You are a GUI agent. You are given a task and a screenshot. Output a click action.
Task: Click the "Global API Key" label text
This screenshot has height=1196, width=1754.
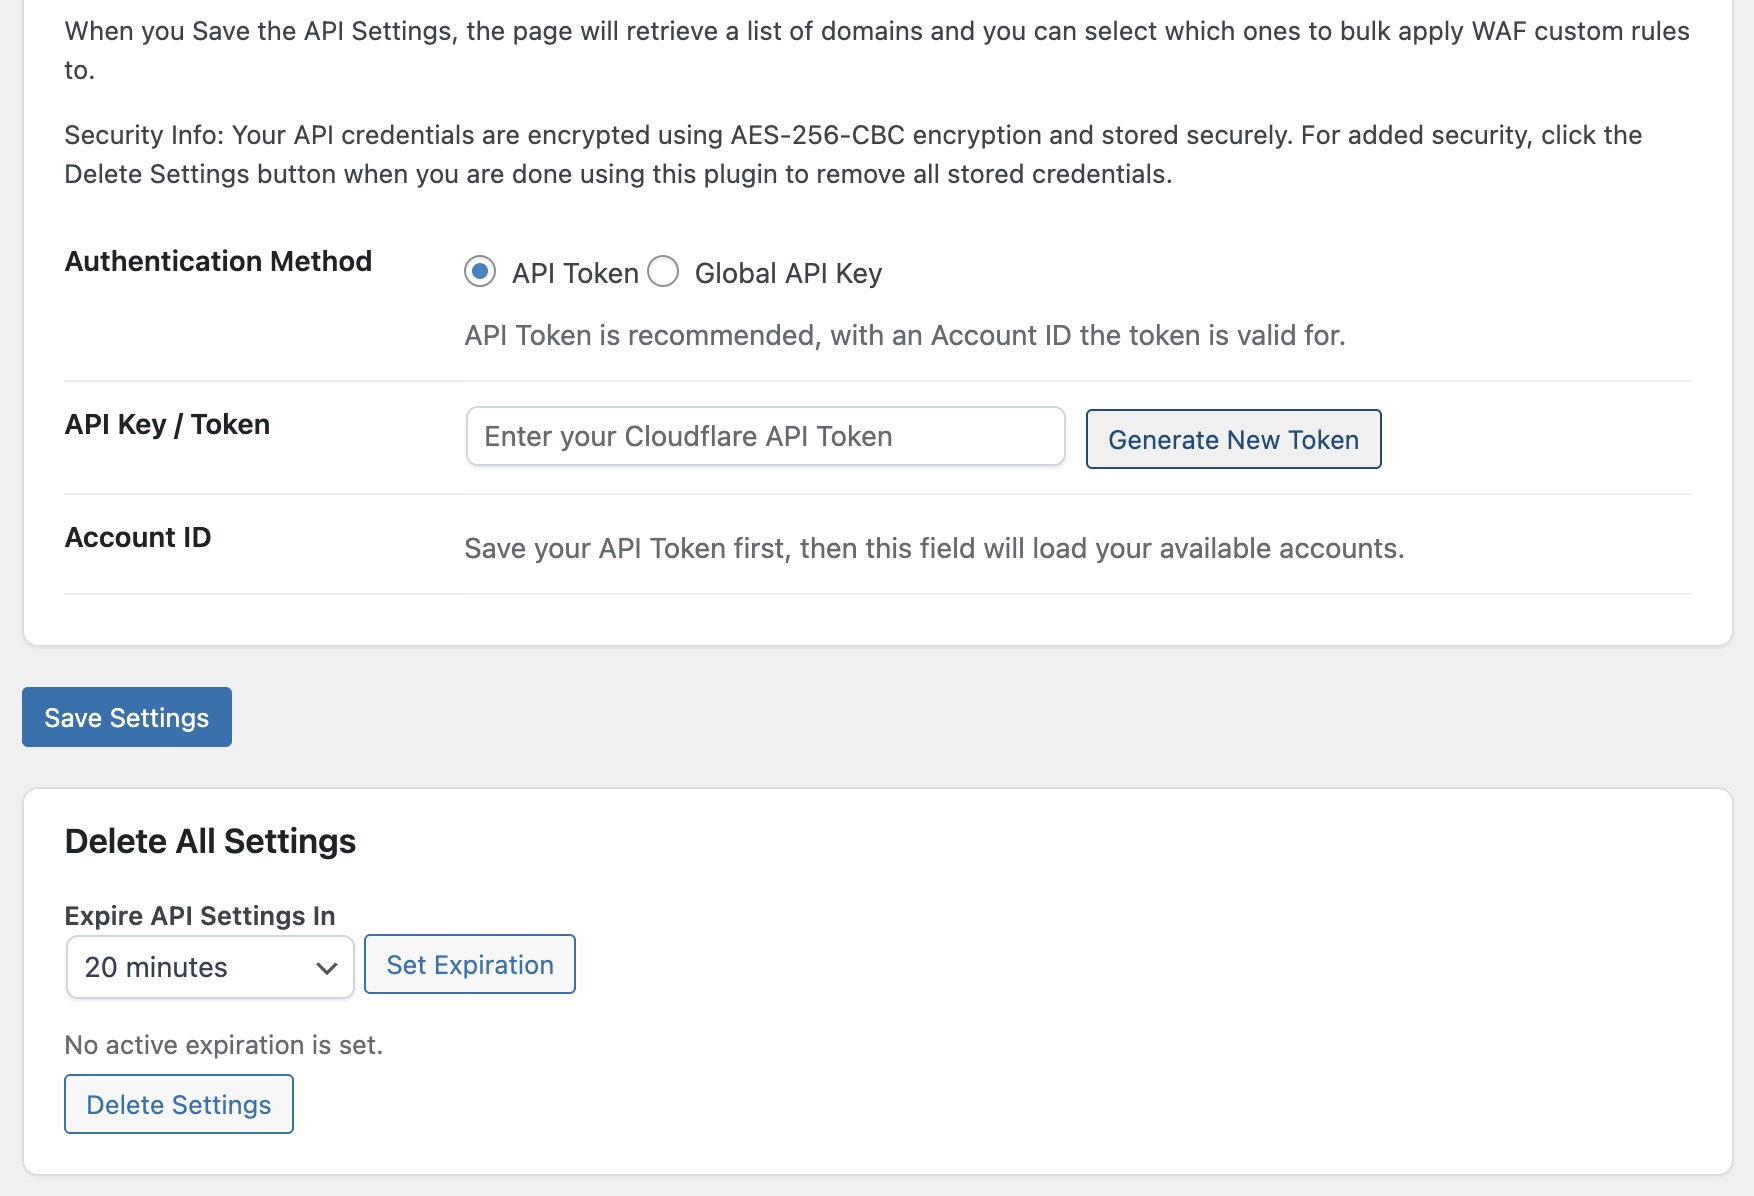click(788, 274)
